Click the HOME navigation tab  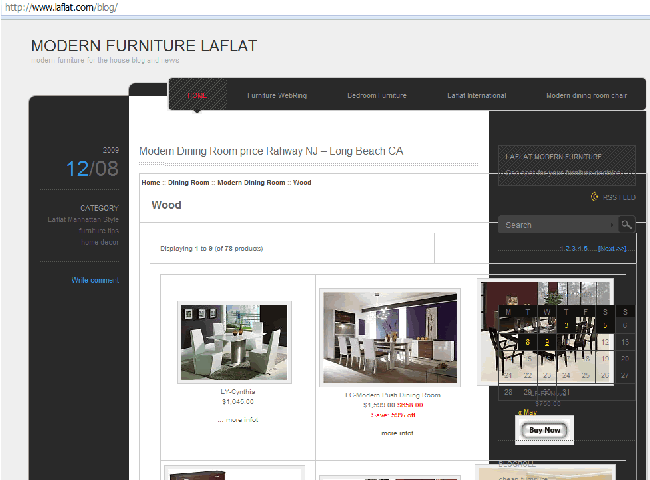click(197, 95)
